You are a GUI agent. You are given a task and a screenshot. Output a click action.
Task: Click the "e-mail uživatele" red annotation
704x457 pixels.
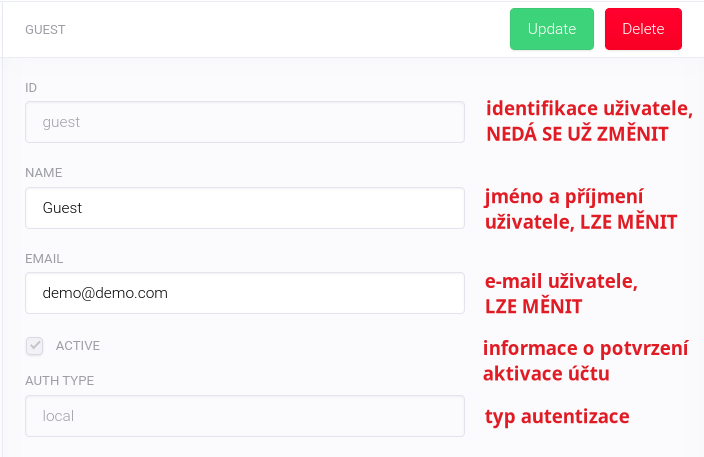[561, 283]
